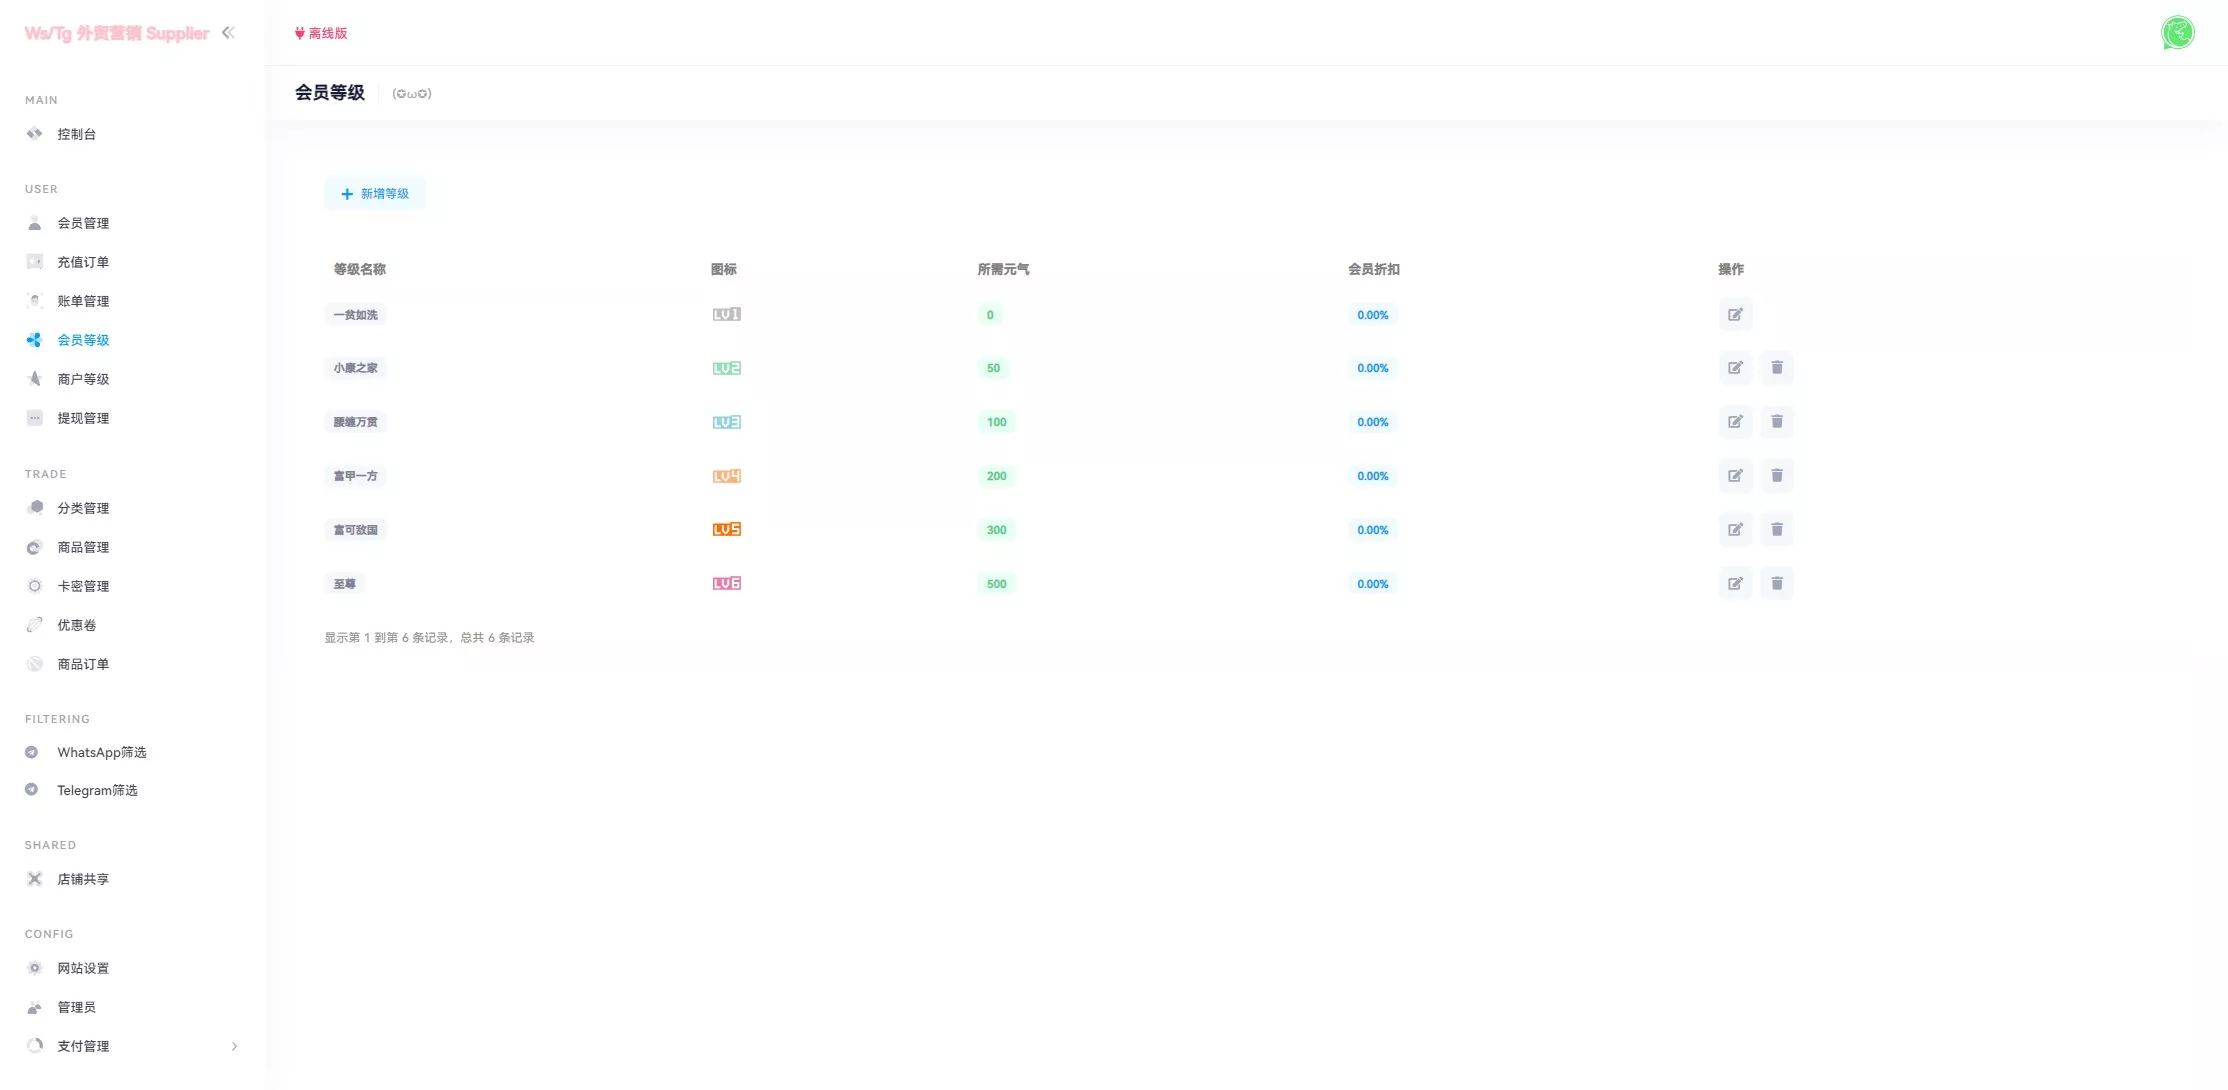Edit the 腰缠万贯 level entry
The height and width of the screenshot is (1090, 2228).
point(1735,422)
